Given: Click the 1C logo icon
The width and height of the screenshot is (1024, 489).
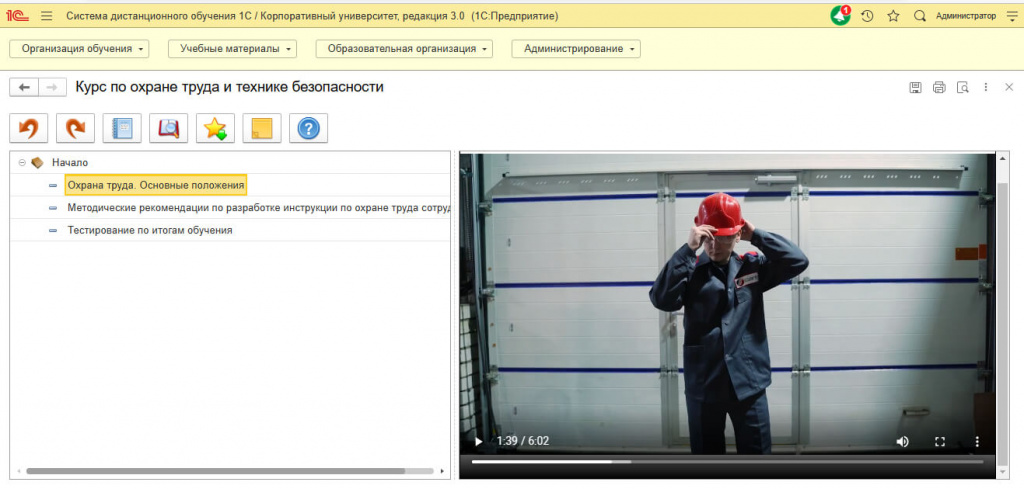Looking at the screenshot, I should click(18, 16).
